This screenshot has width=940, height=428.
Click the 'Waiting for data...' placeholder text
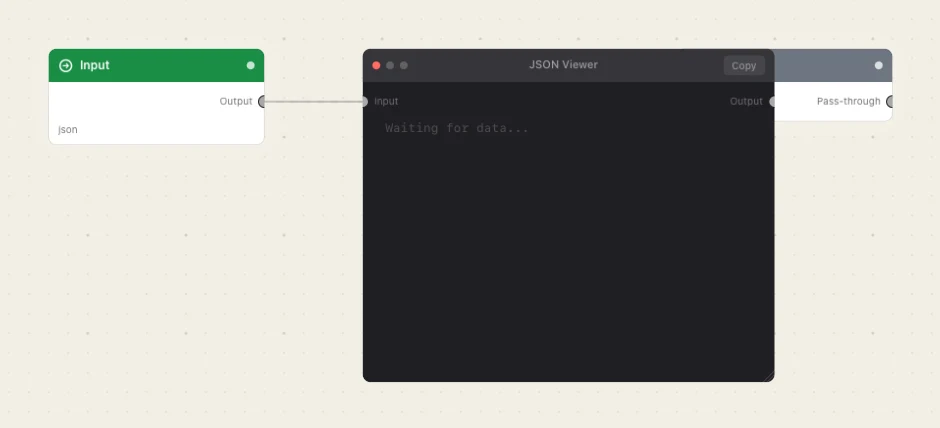(457, 128)
